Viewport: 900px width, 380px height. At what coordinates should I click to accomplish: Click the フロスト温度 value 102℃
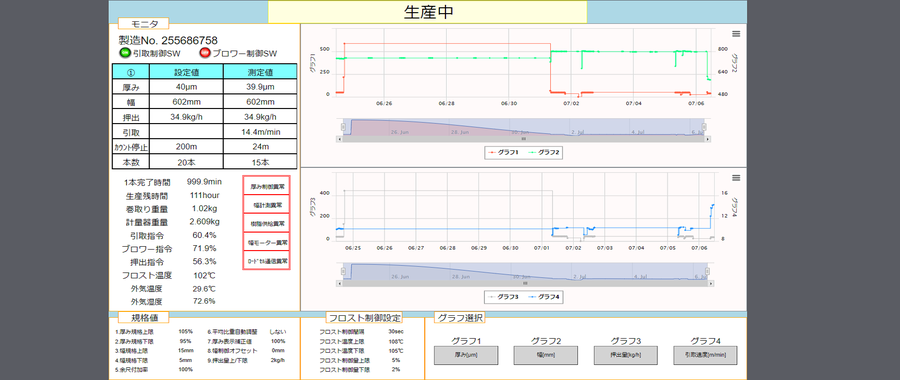point(204,274)
